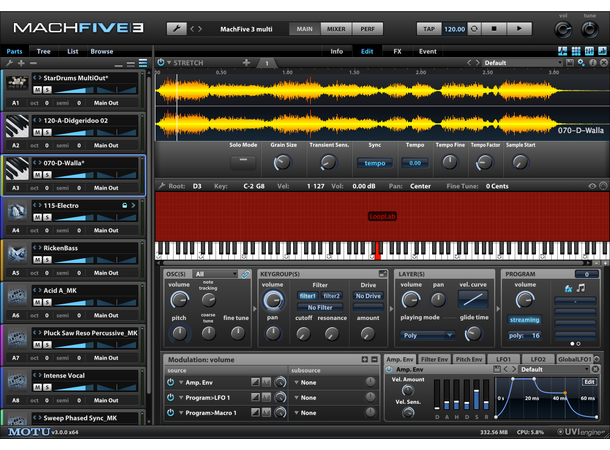Click the Program music note icon

point(581,288)
